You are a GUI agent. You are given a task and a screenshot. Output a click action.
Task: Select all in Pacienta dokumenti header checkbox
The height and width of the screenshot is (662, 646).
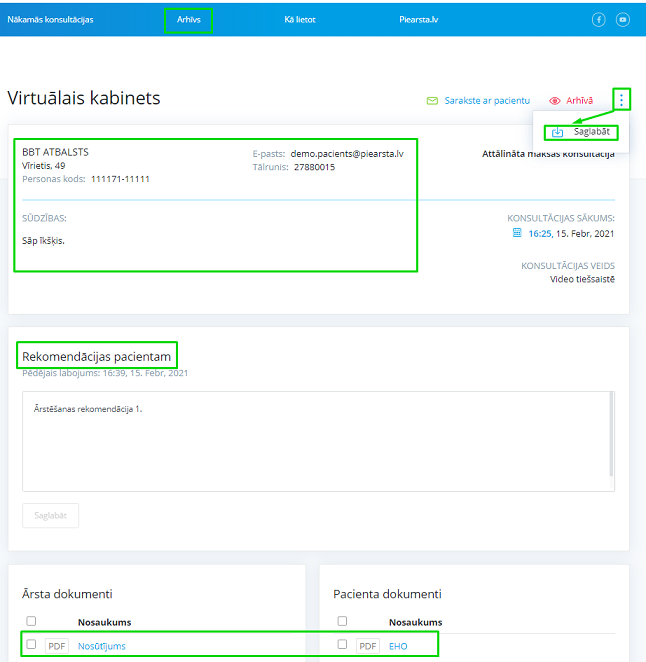pyautogui.click(x=342, y=621)
